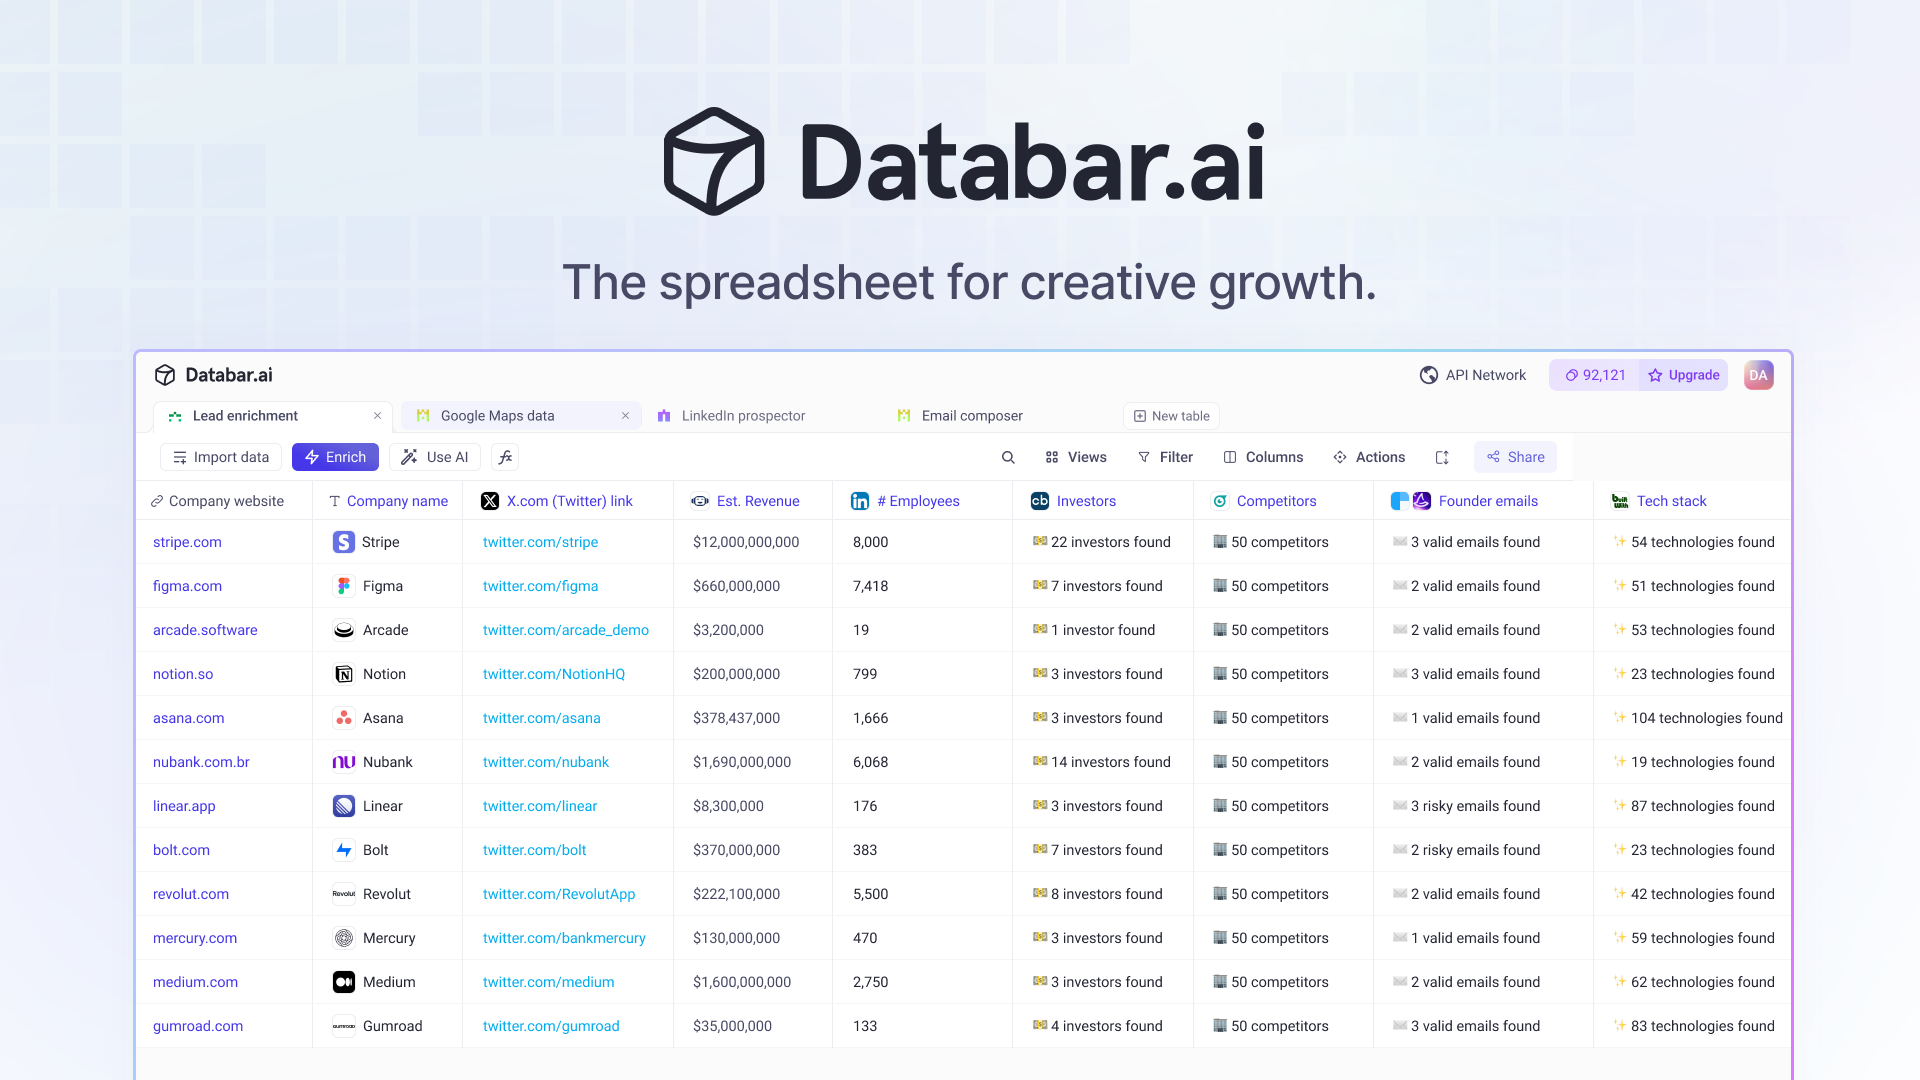This screenshot has width=1920, height=1080.
Task: Click stripe.com company link
Action: click(x=186, y=542)
